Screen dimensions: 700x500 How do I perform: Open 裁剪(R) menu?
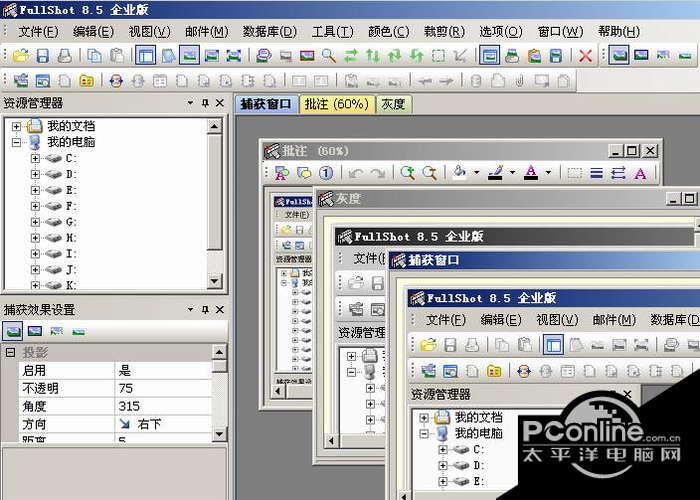click(444, 32)
